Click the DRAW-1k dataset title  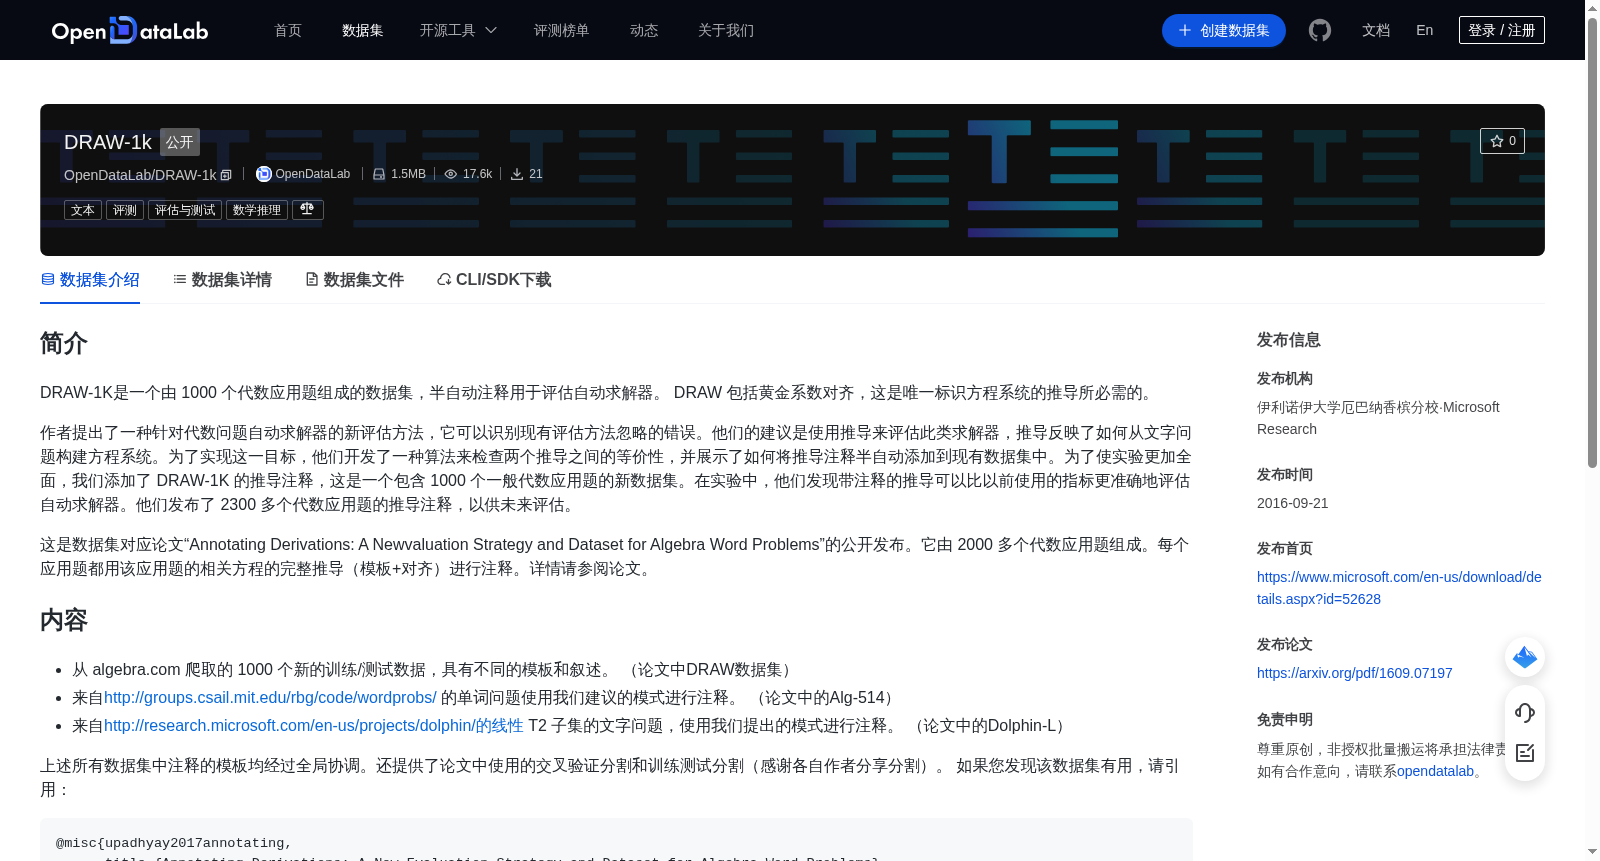click(108, 142)
